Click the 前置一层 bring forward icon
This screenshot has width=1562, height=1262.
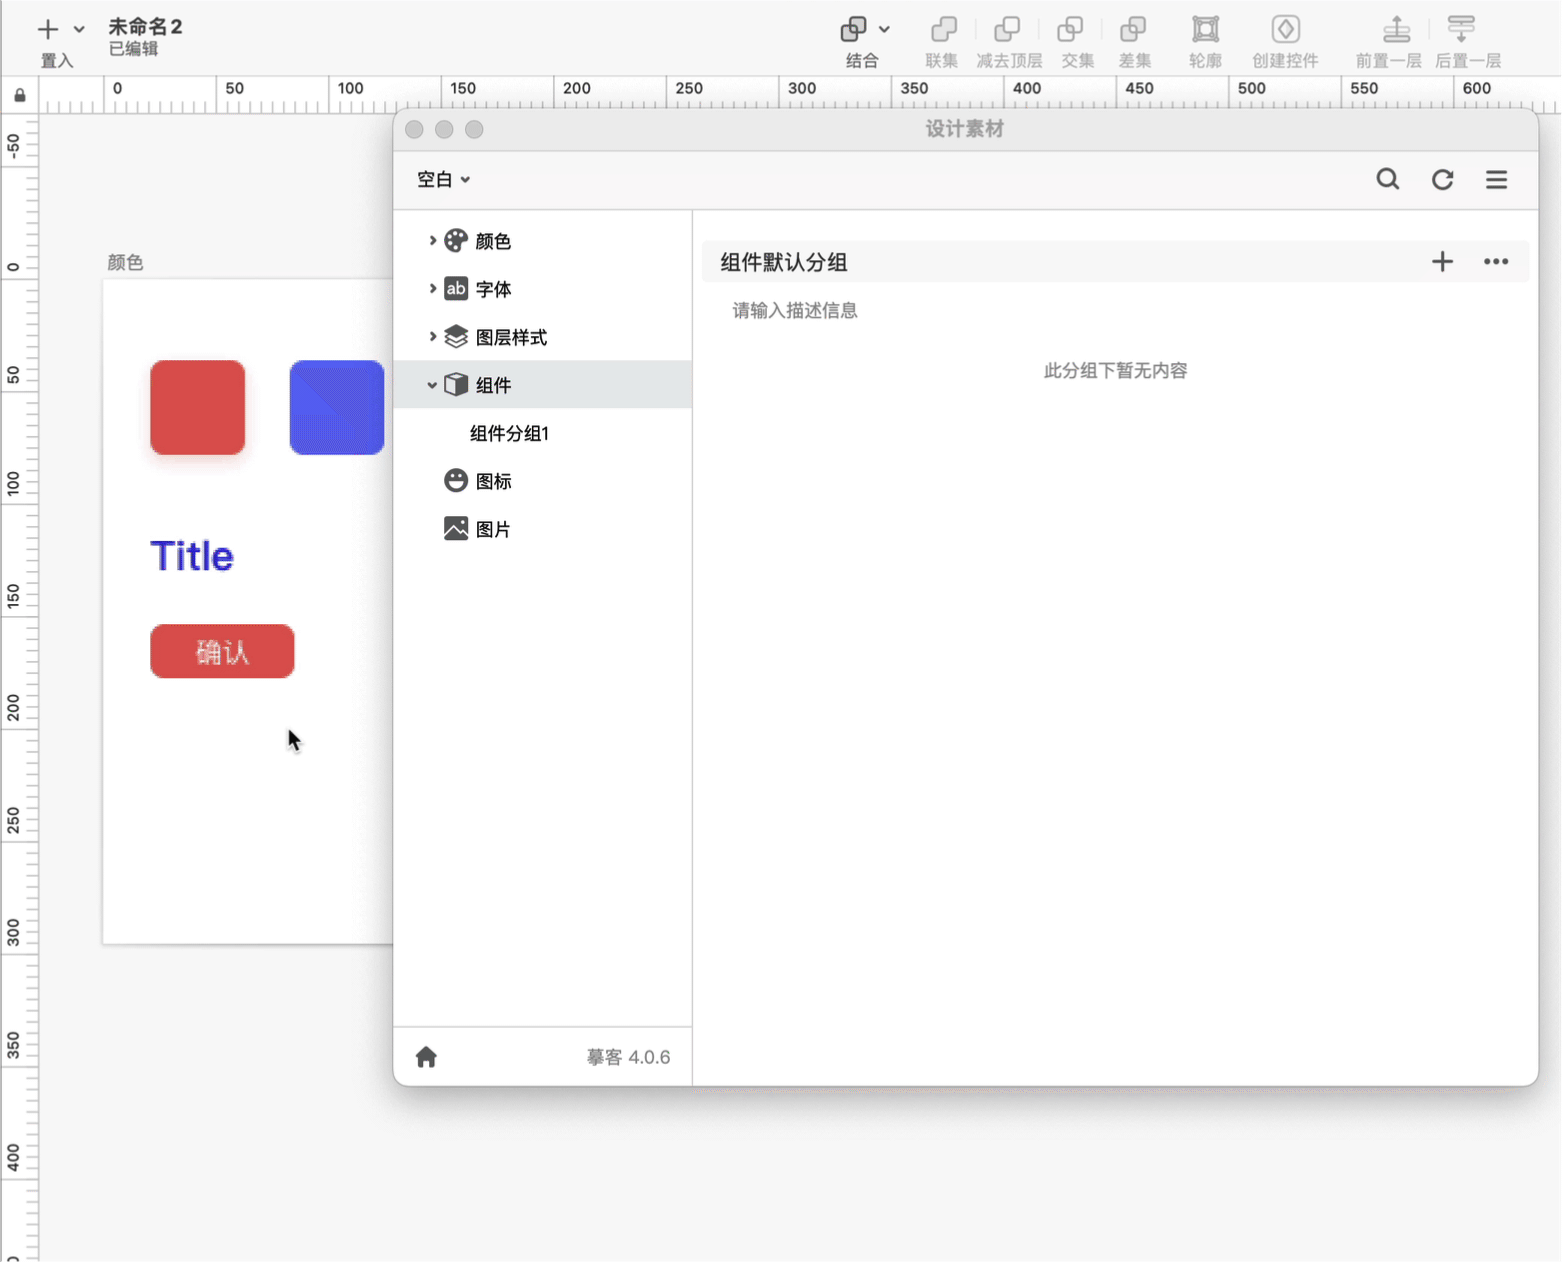pos(1396,30)
